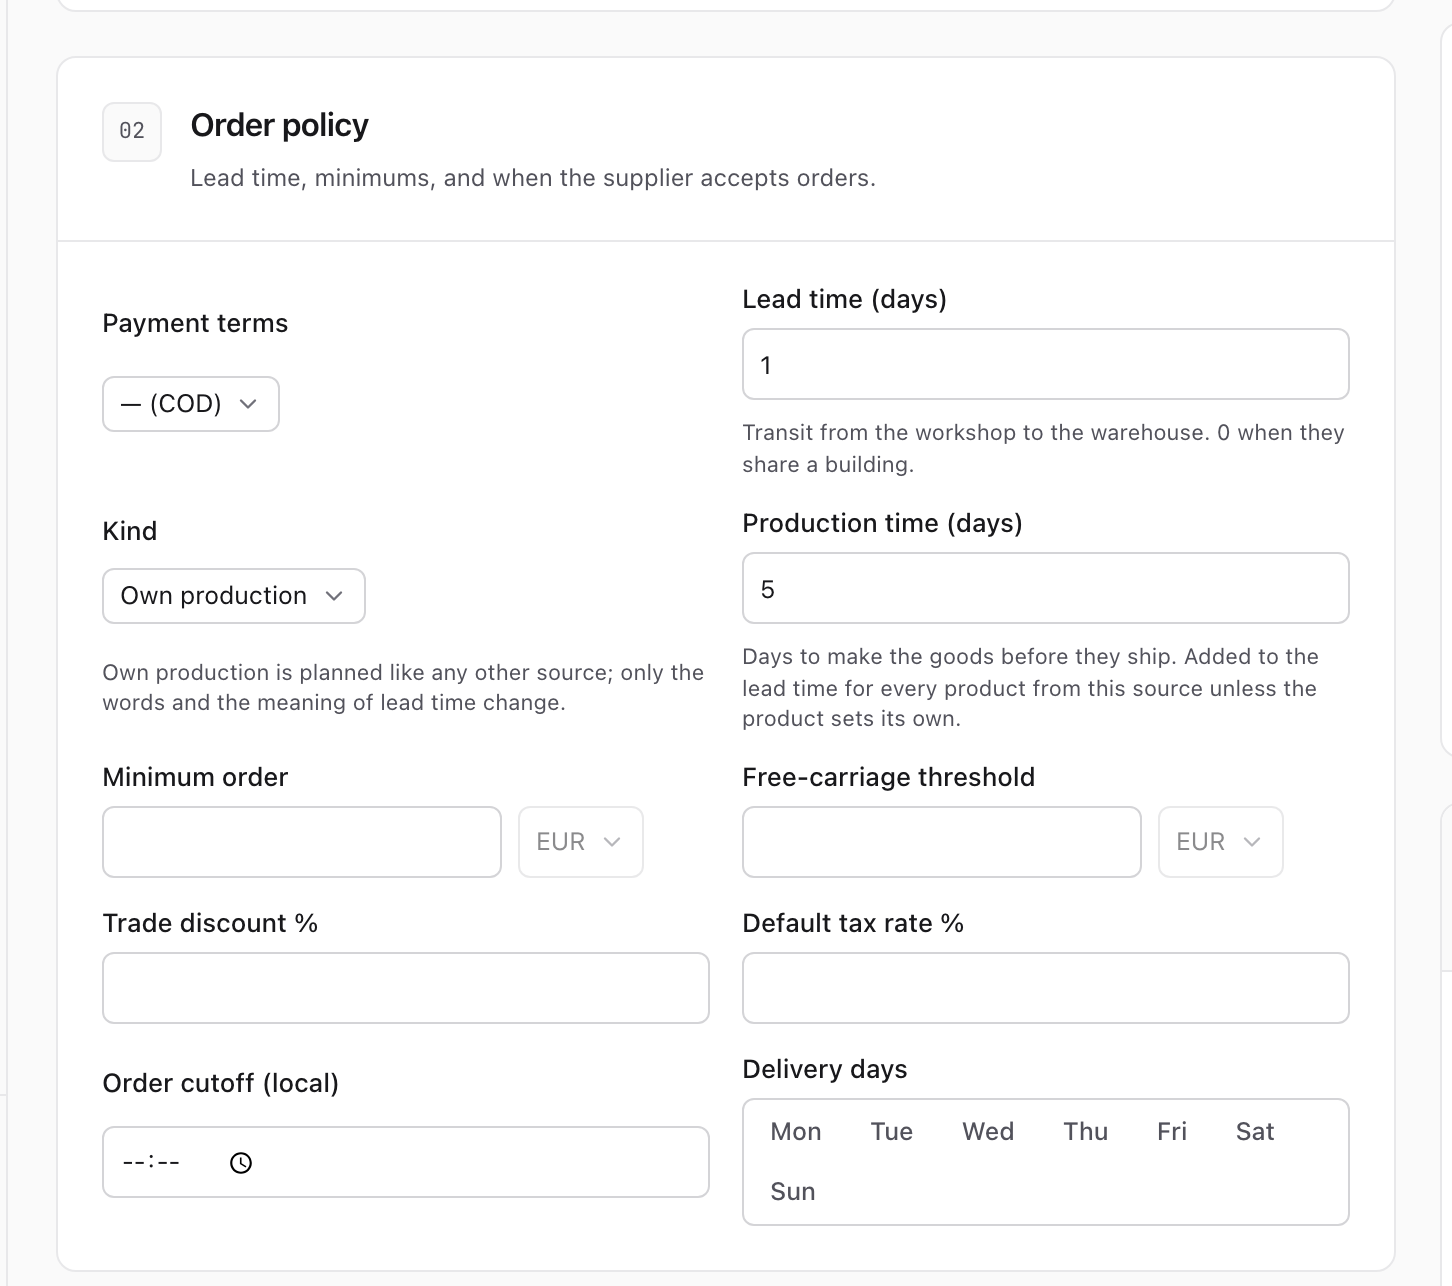1452x1286 pixels.
Task: Click the Order cutoff time field
Action: (x=406, y=1162)
